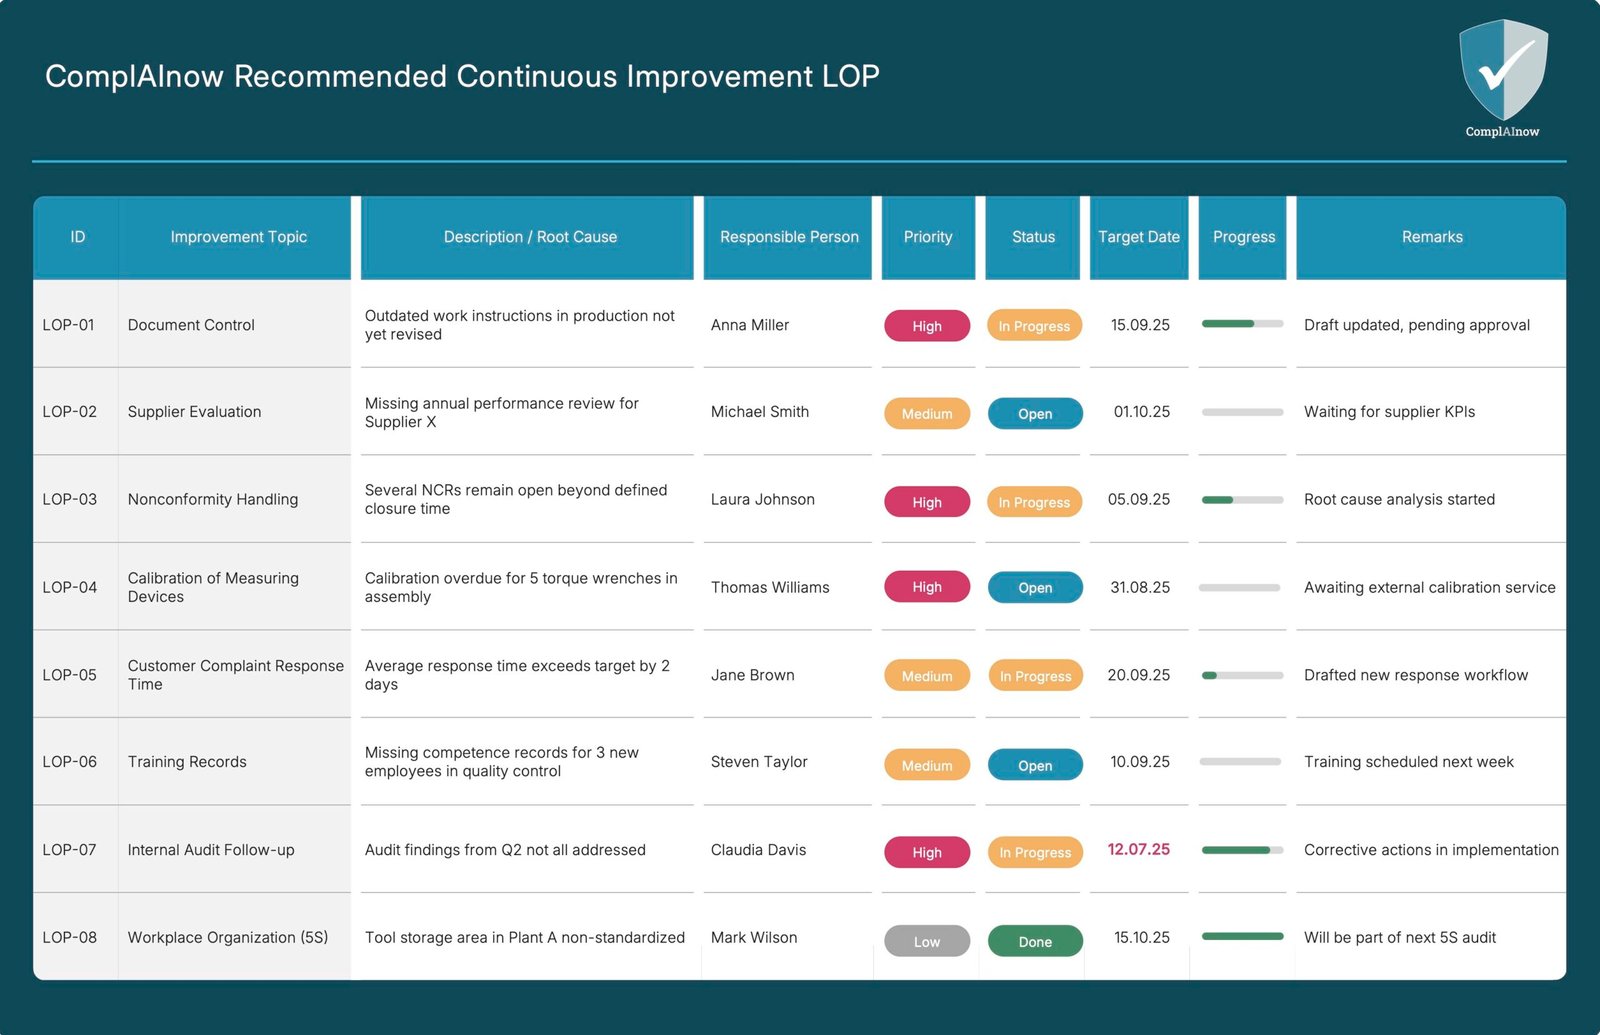Image resolution: width=1600 pixels, height=1035 pixels.
Task: Select the LOP-03 ID cell
Action: click(70, 499)
